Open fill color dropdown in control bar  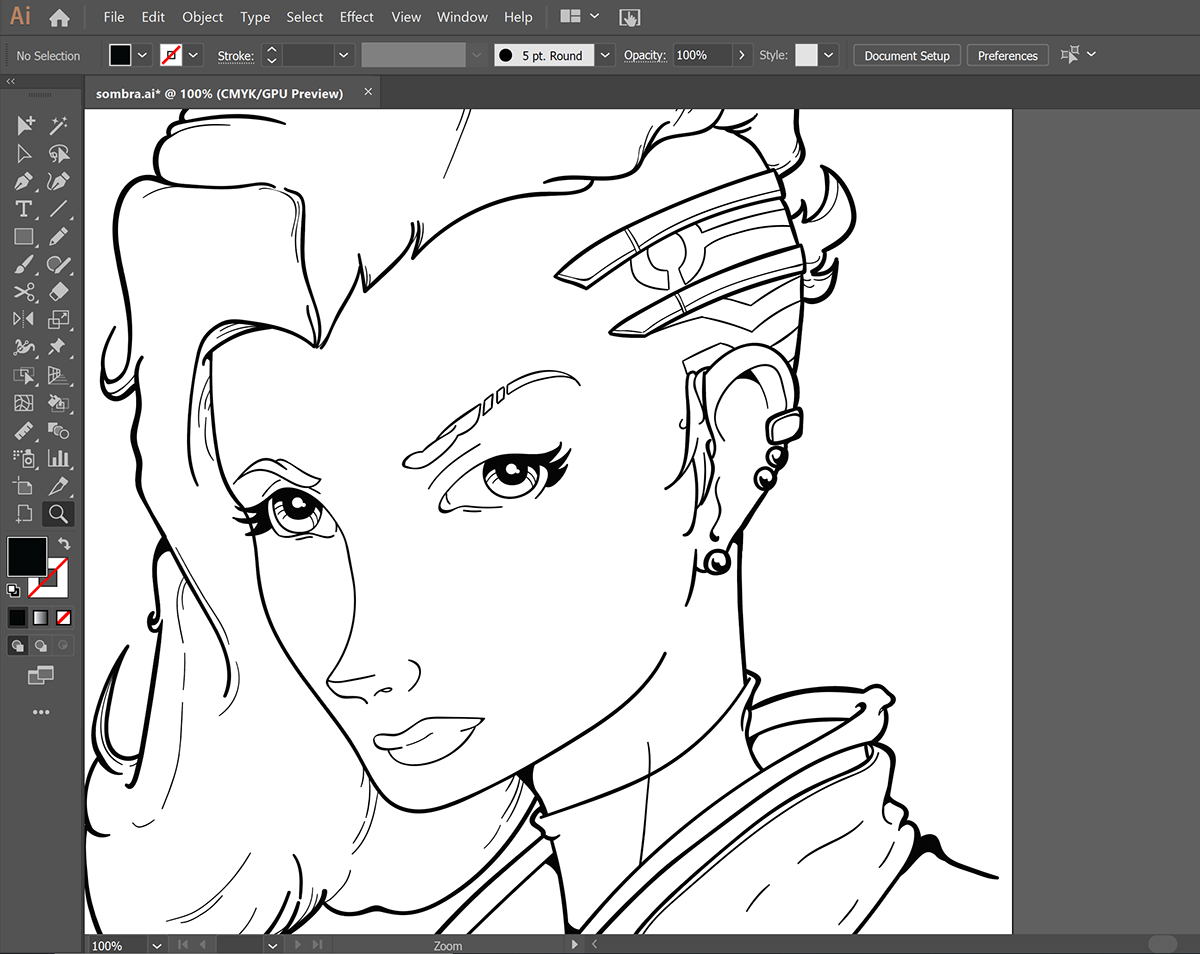pos(142,55)
